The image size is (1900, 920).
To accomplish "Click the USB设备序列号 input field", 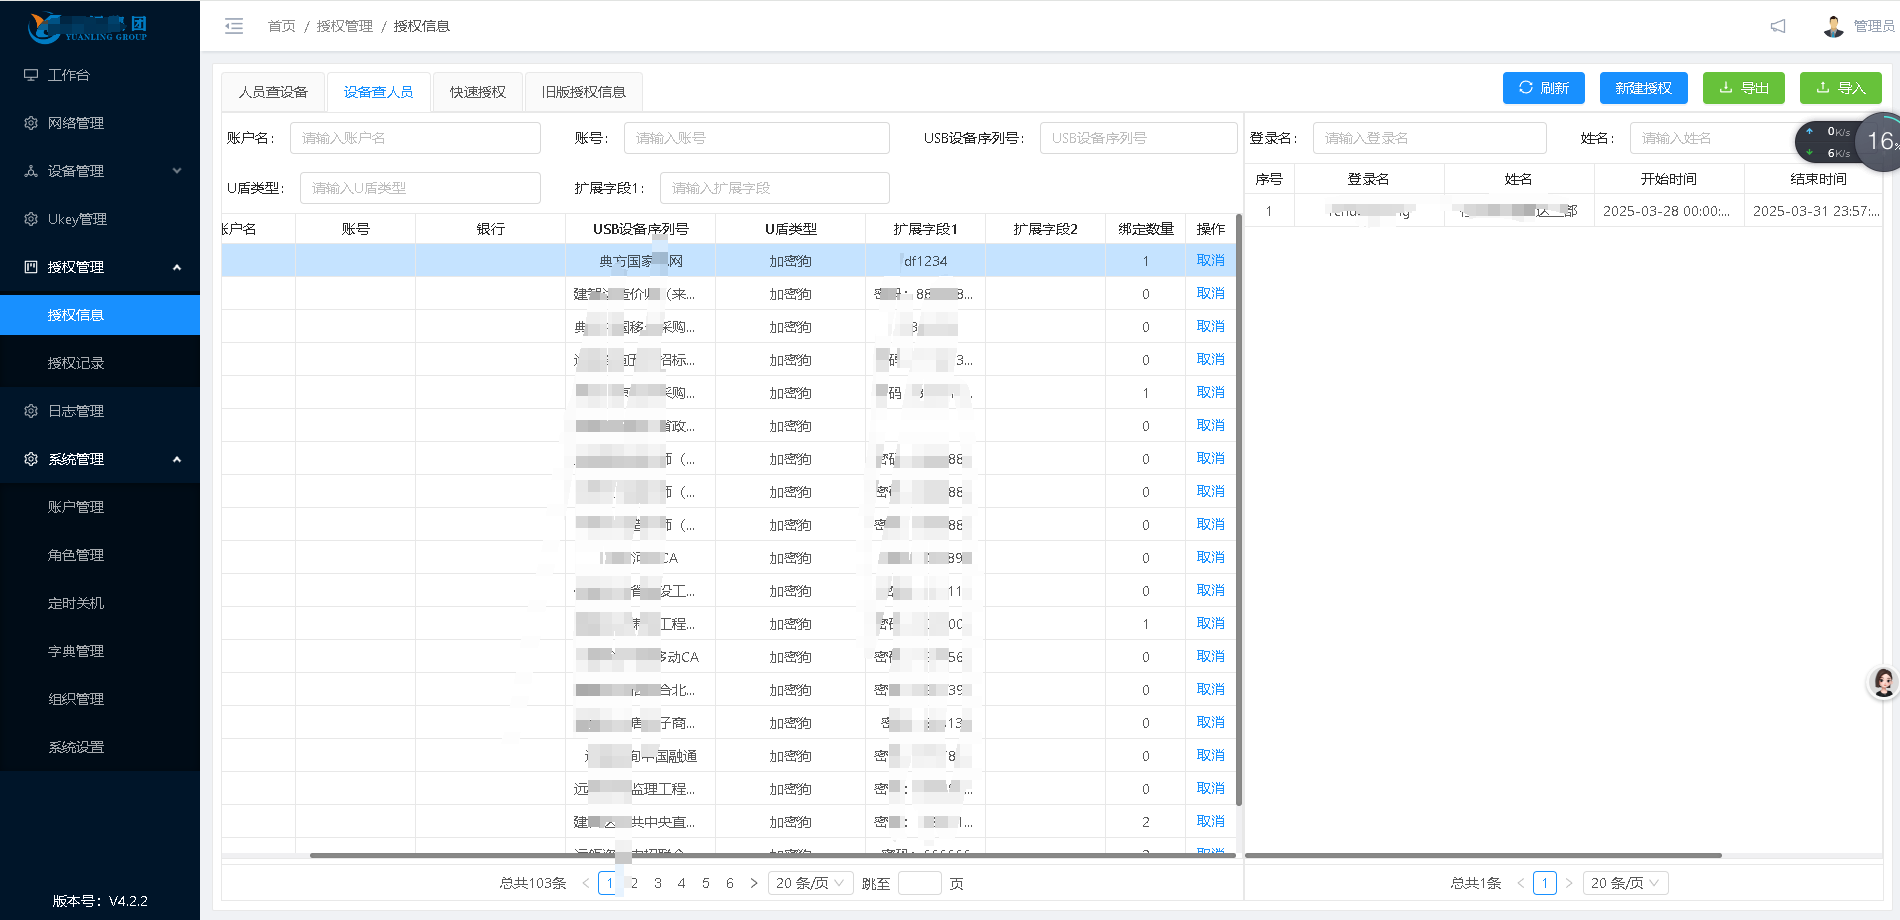I will point(1137,138).
